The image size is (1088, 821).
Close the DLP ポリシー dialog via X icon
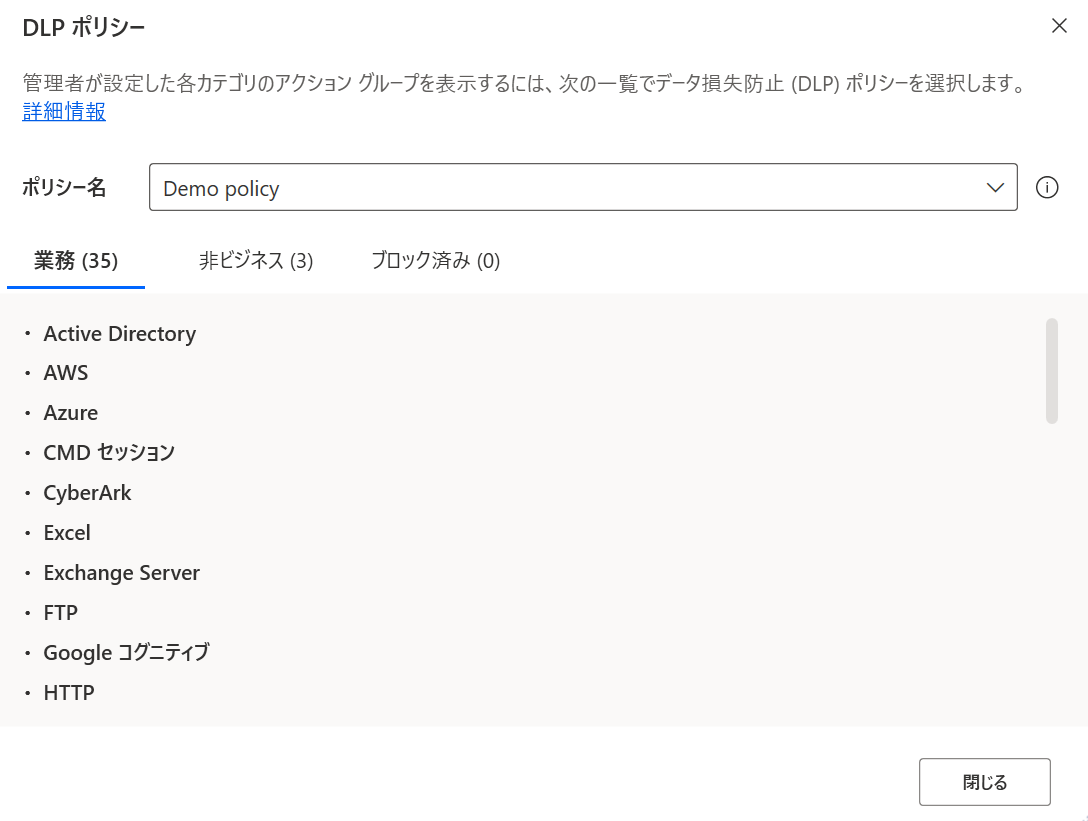click(1059, 26)
